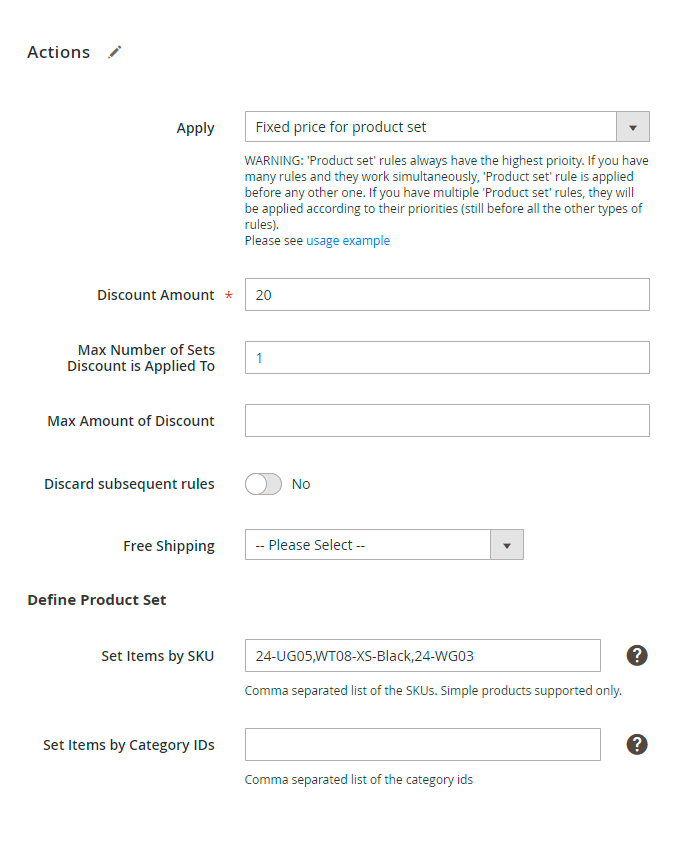Open help icon for Set Items by Category IDs

[637, 744]
